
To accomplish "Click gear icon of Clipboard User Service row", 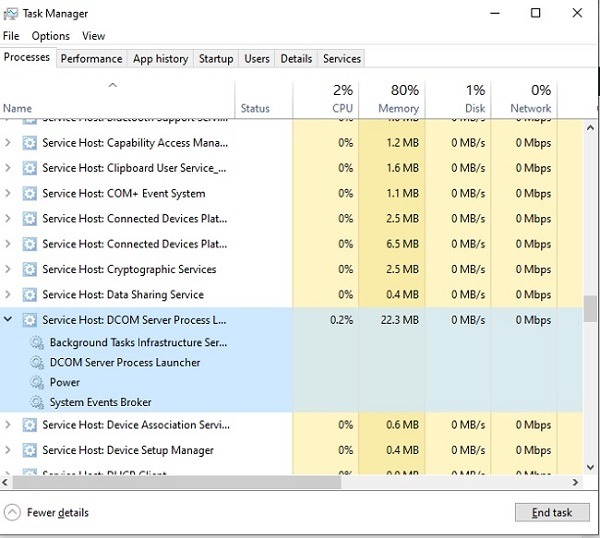I will click(29, 168).
